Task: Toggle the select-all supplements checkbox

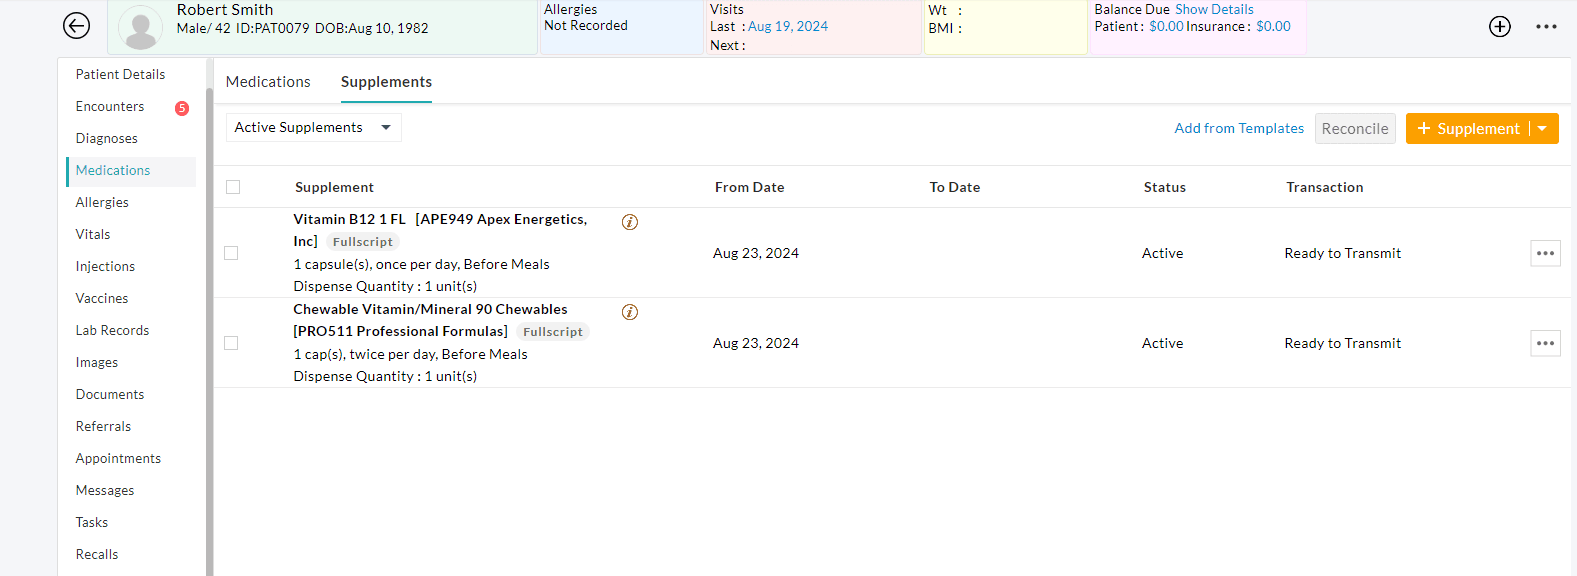Action: [x=233, y=187]
